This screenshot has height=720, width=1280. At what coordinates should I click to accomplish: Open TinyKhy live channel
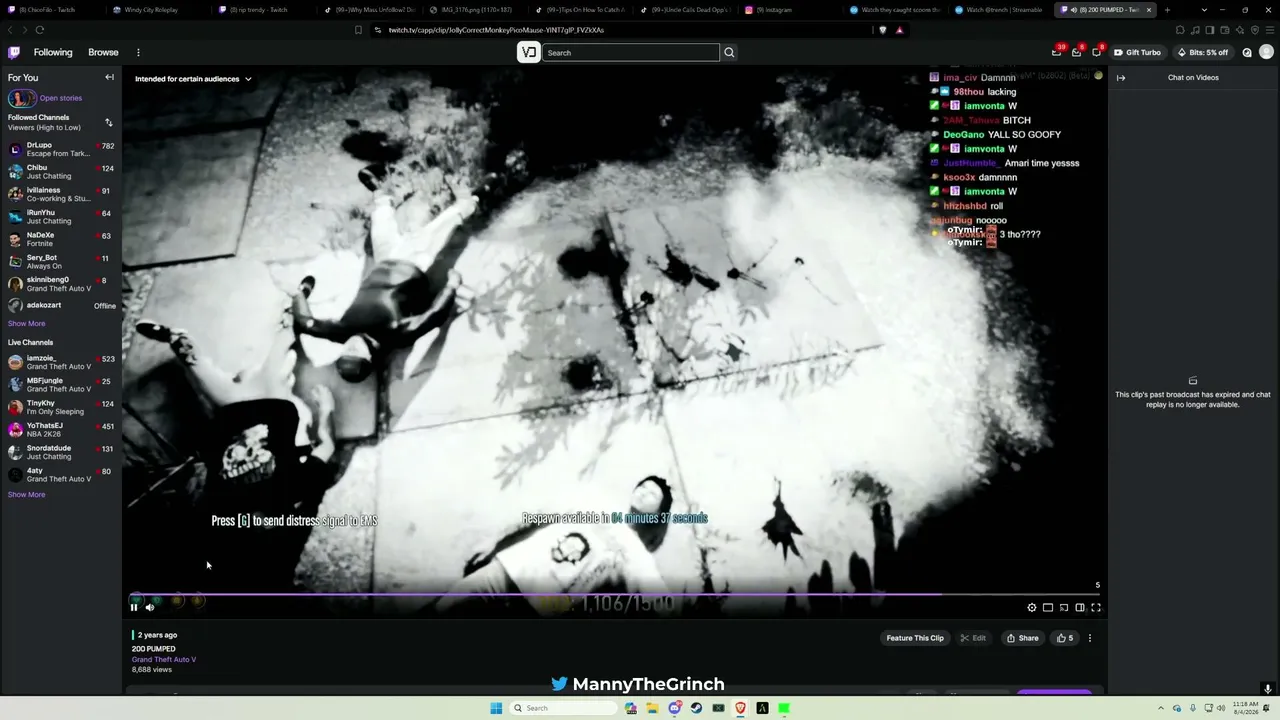61,407
